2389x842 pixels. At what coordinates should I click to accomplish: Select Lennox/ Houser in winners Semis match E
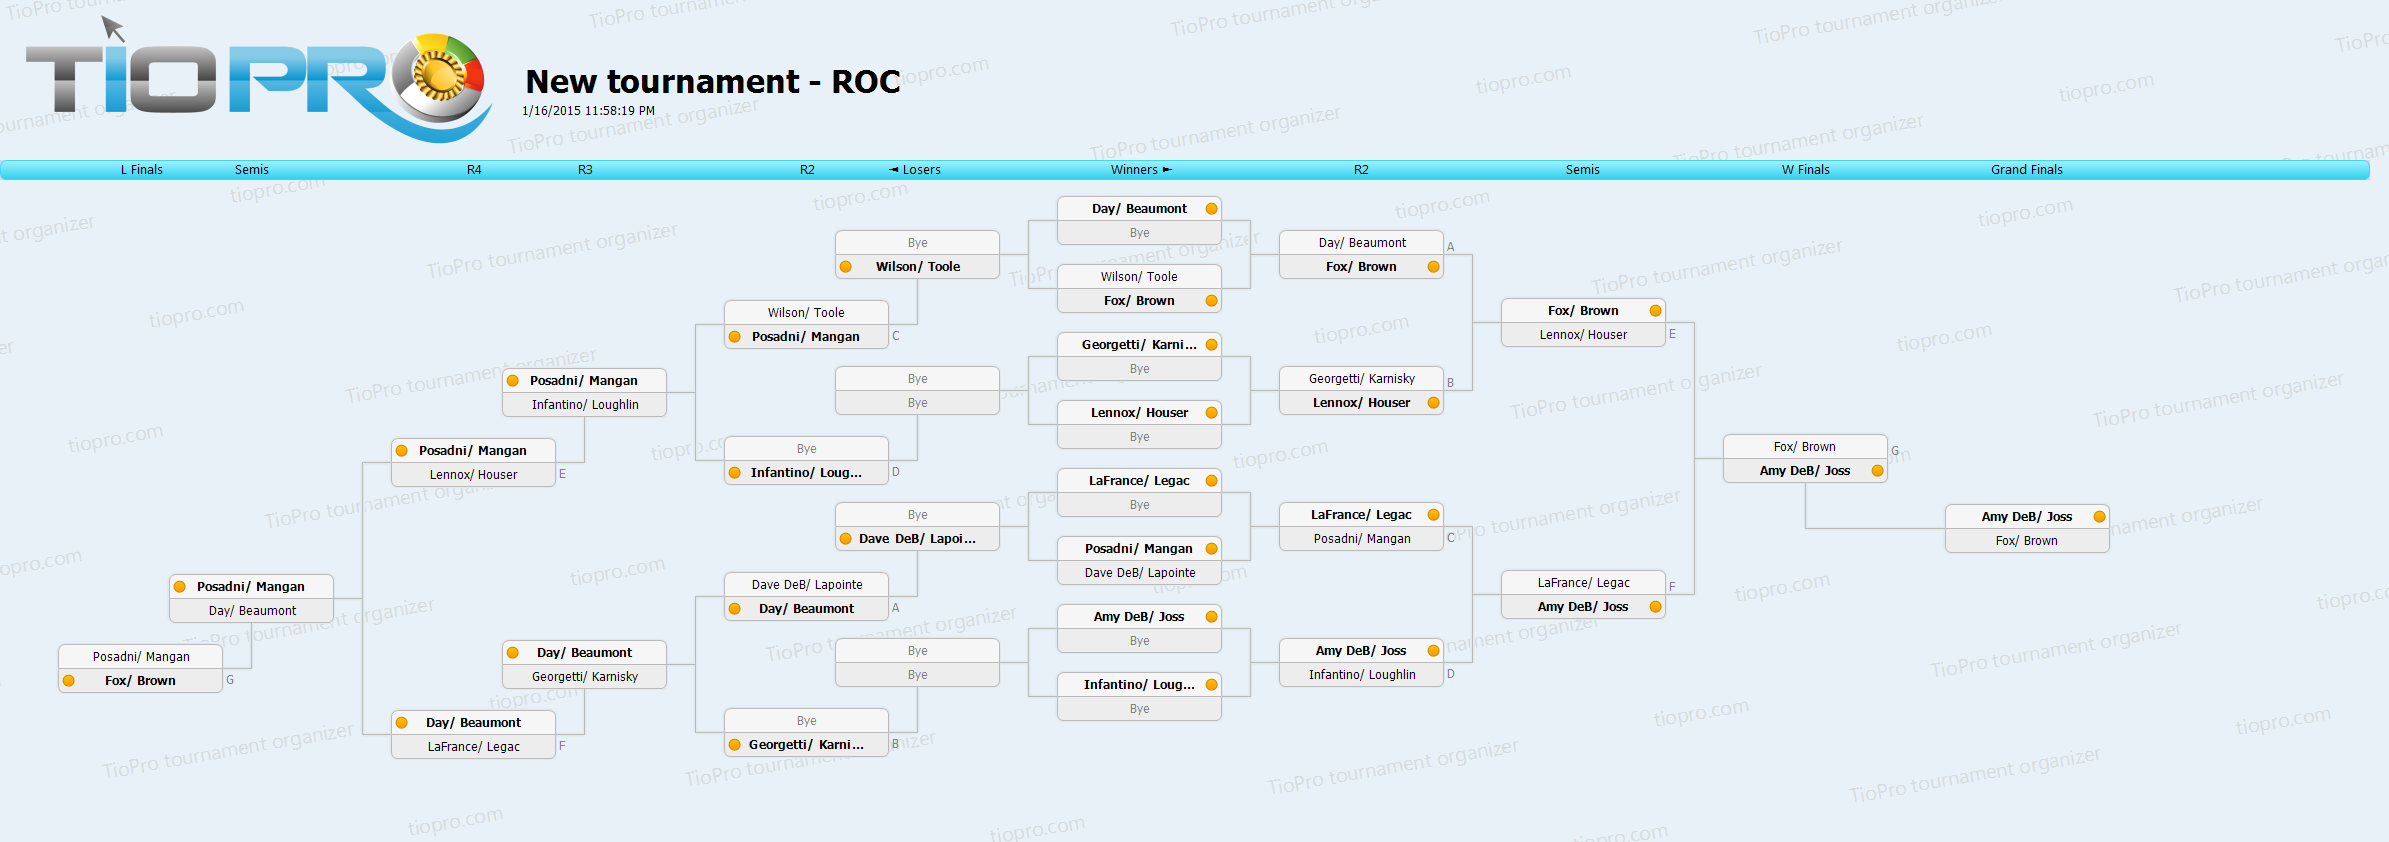point(1583,335)
